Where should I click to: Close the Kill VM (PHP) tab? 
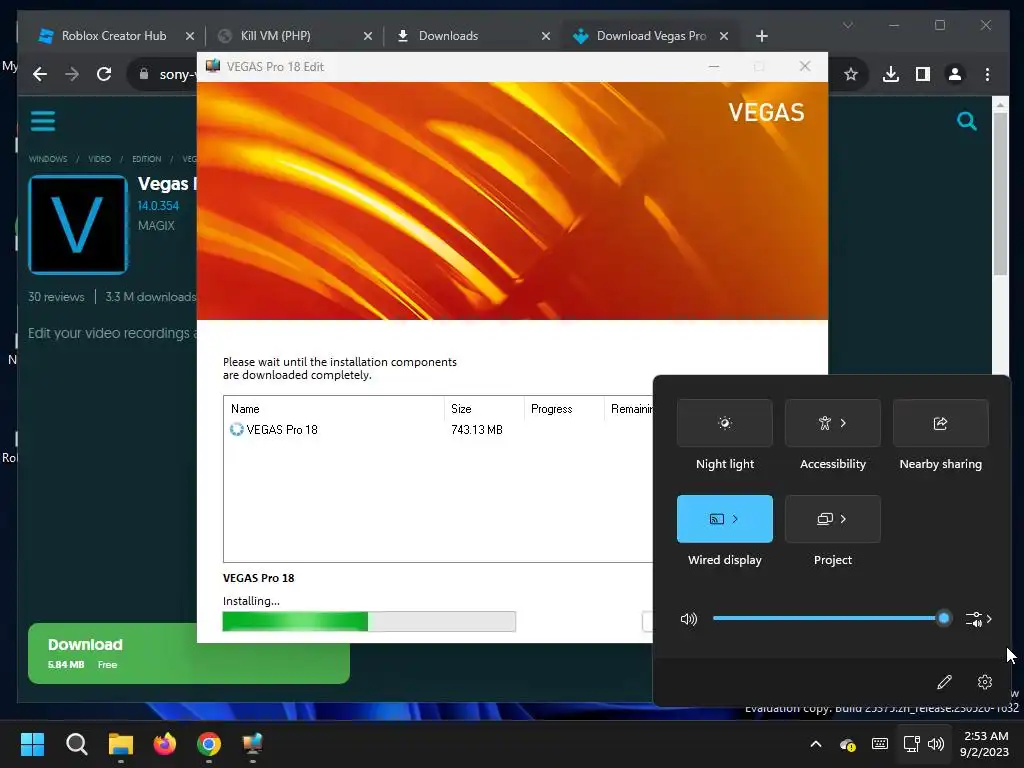[368, 36]
